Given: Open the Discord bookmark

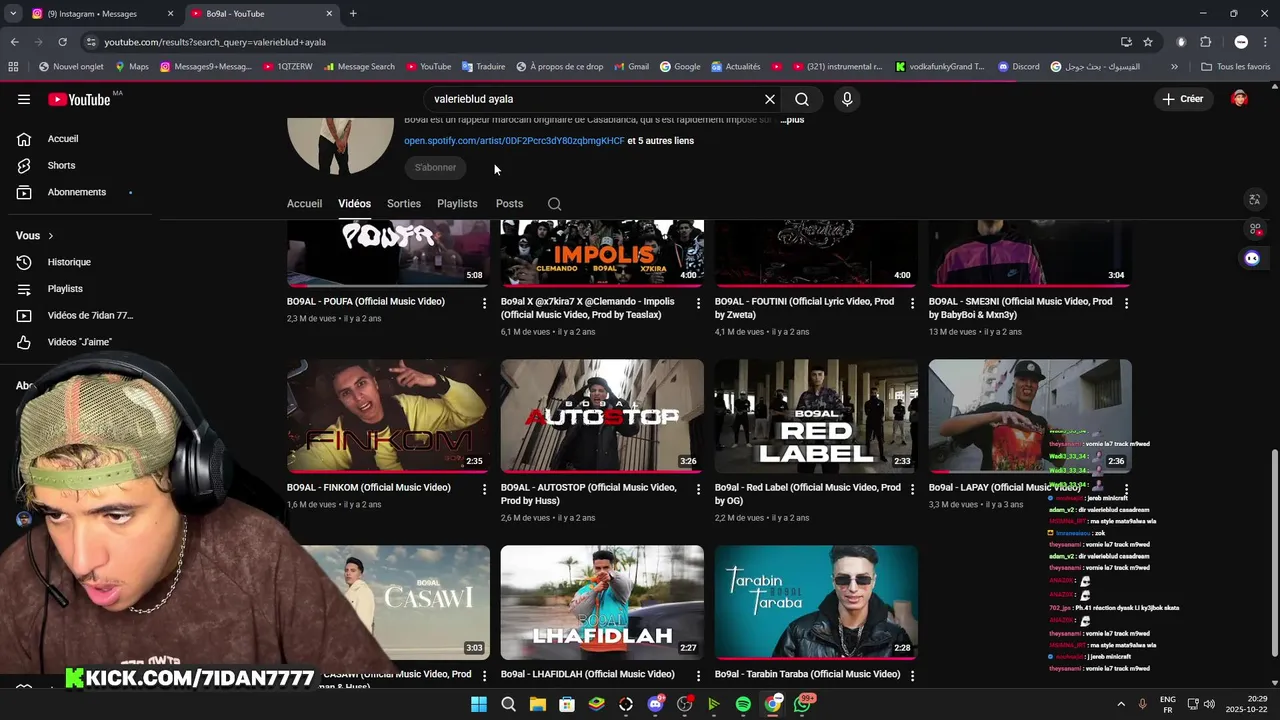Looking at the screenshot, I should coord(1019,67).
